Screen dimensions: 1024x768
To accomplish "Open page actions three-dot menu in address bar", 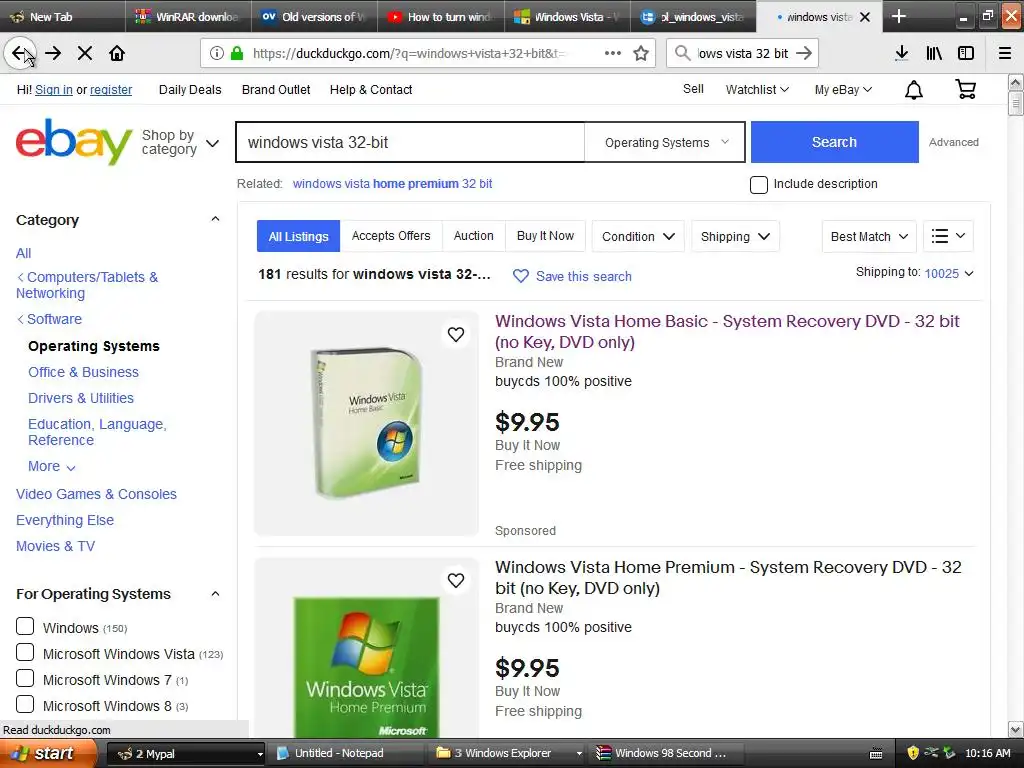I will tap(613, 54).
